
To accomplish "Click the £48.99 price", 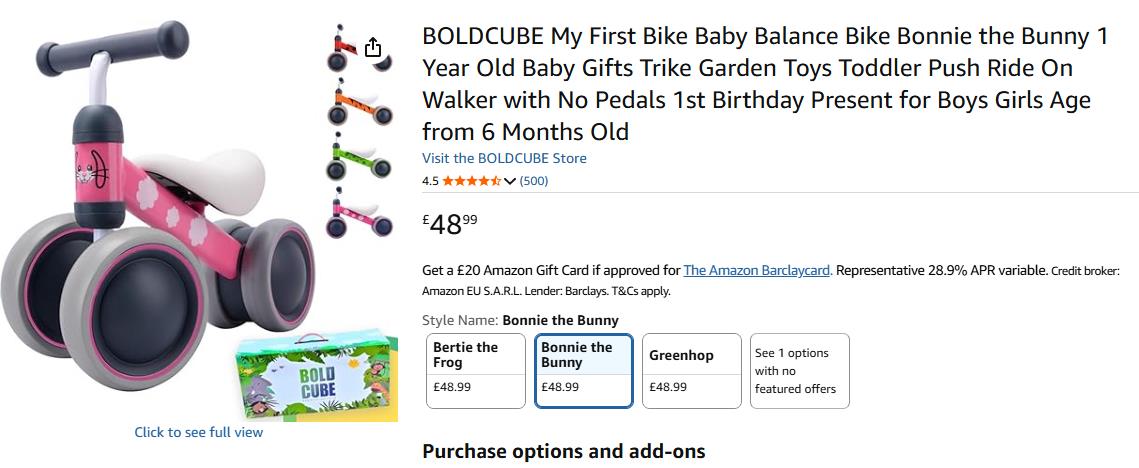I will coord(450,224).
